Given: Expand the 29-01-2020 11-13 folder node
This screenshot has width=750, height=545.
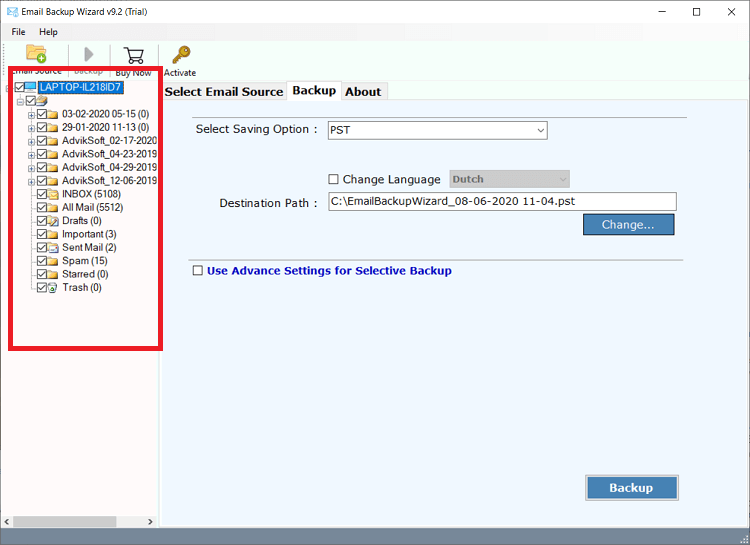Looking at the screenshot, I should click(31, 128).
